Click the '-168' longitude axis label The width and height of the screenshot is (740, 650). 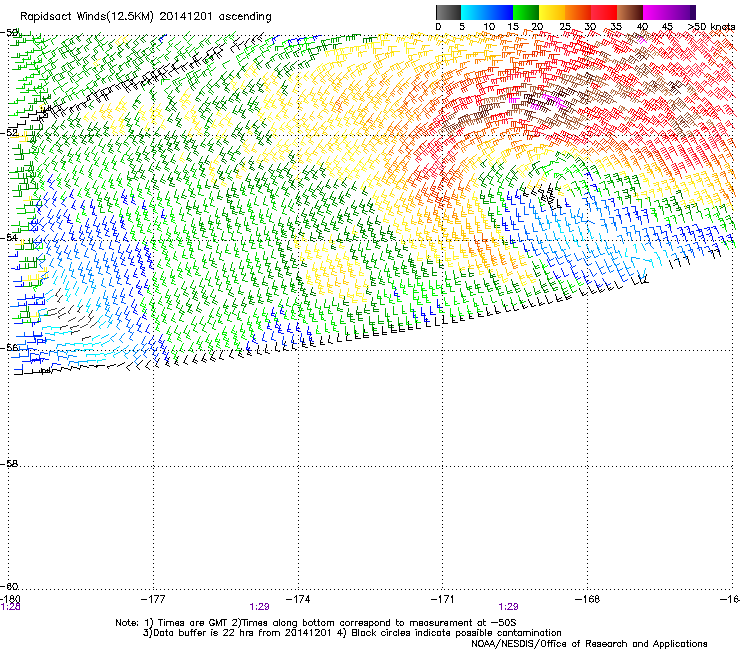[x=588, y=599]
